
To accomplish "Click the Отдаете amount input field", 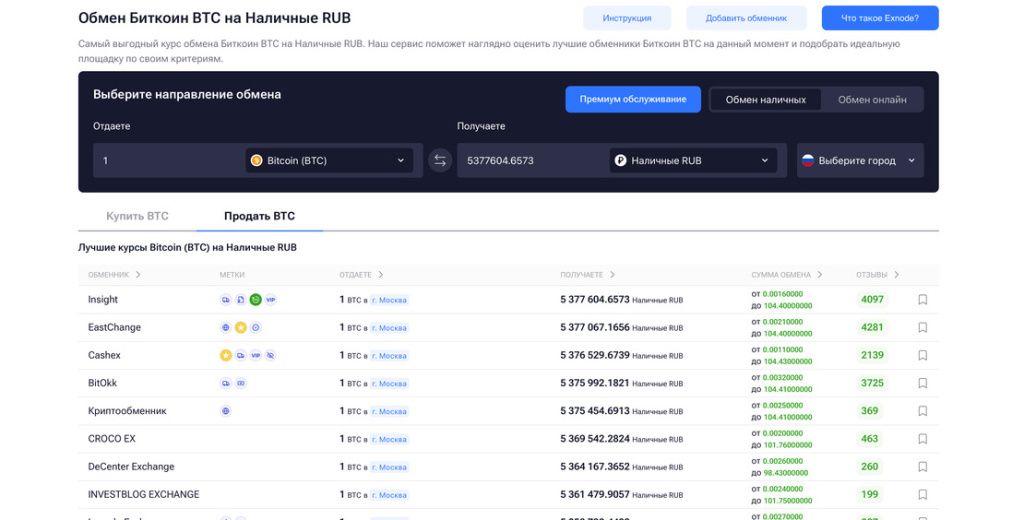I will [x=168, y=161].
